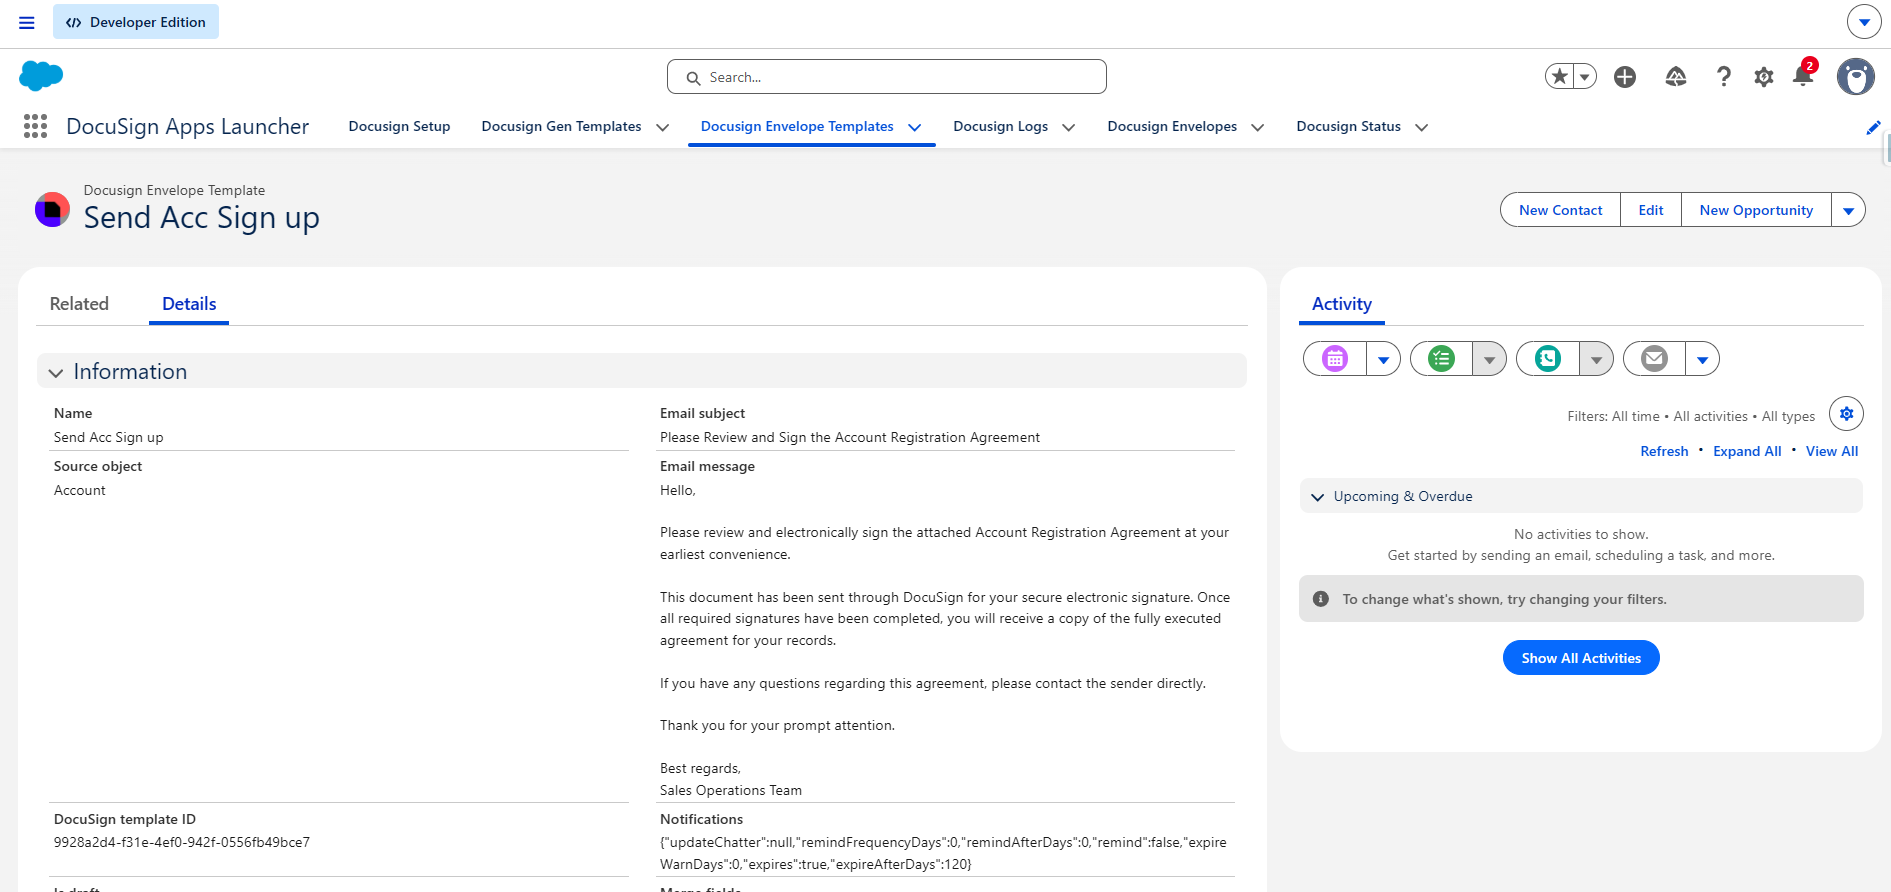Open the Setup gear icon
Viewport: 1891px width, 892px height.
1764,77
